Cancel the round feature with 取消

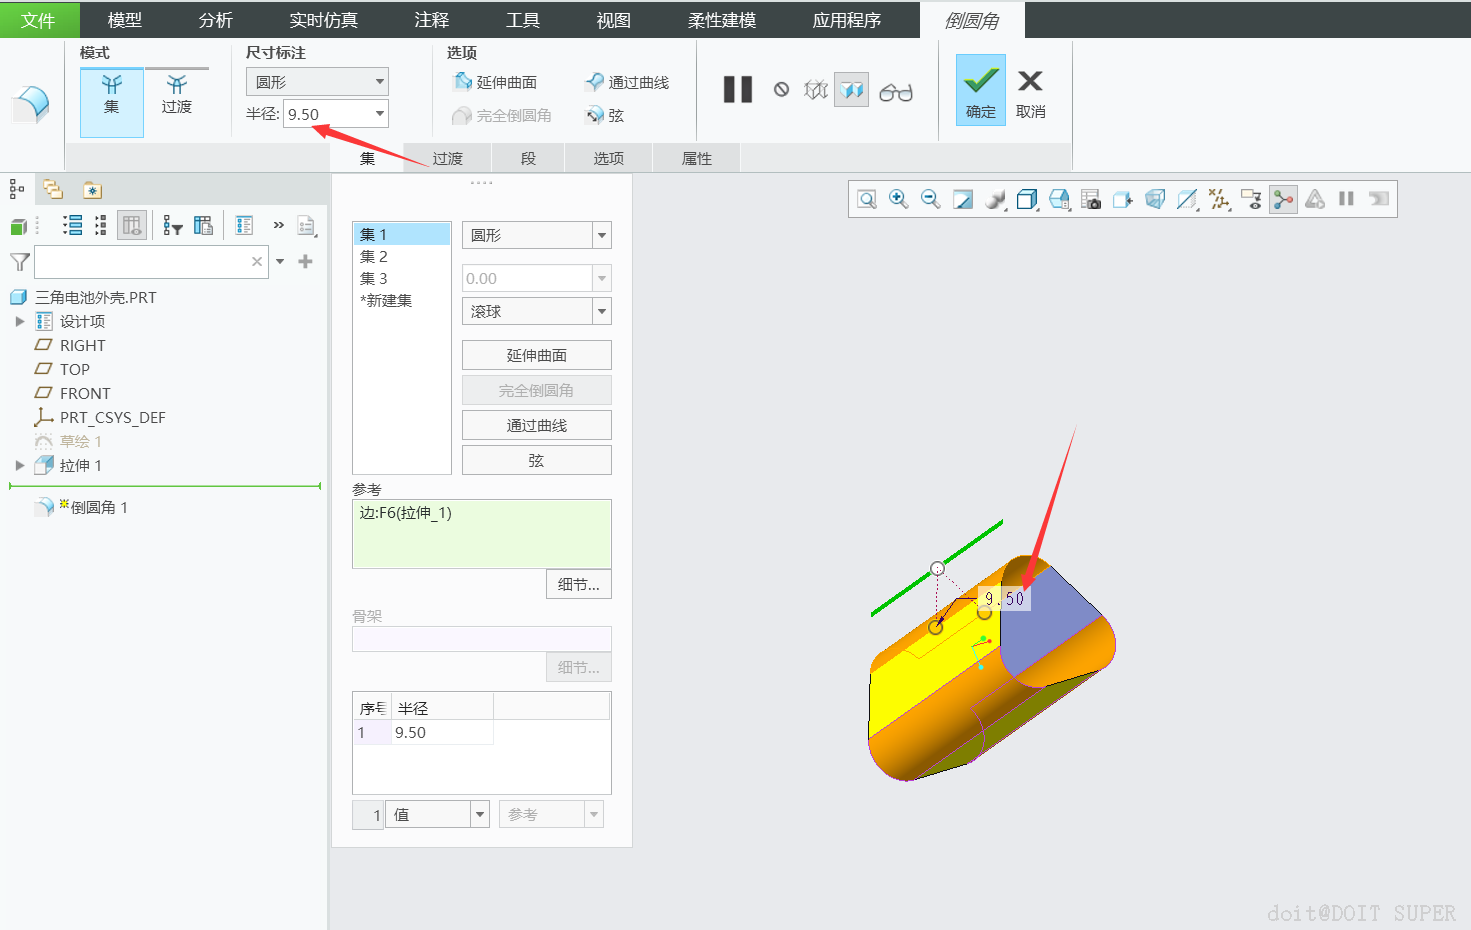pos(1030,94)
